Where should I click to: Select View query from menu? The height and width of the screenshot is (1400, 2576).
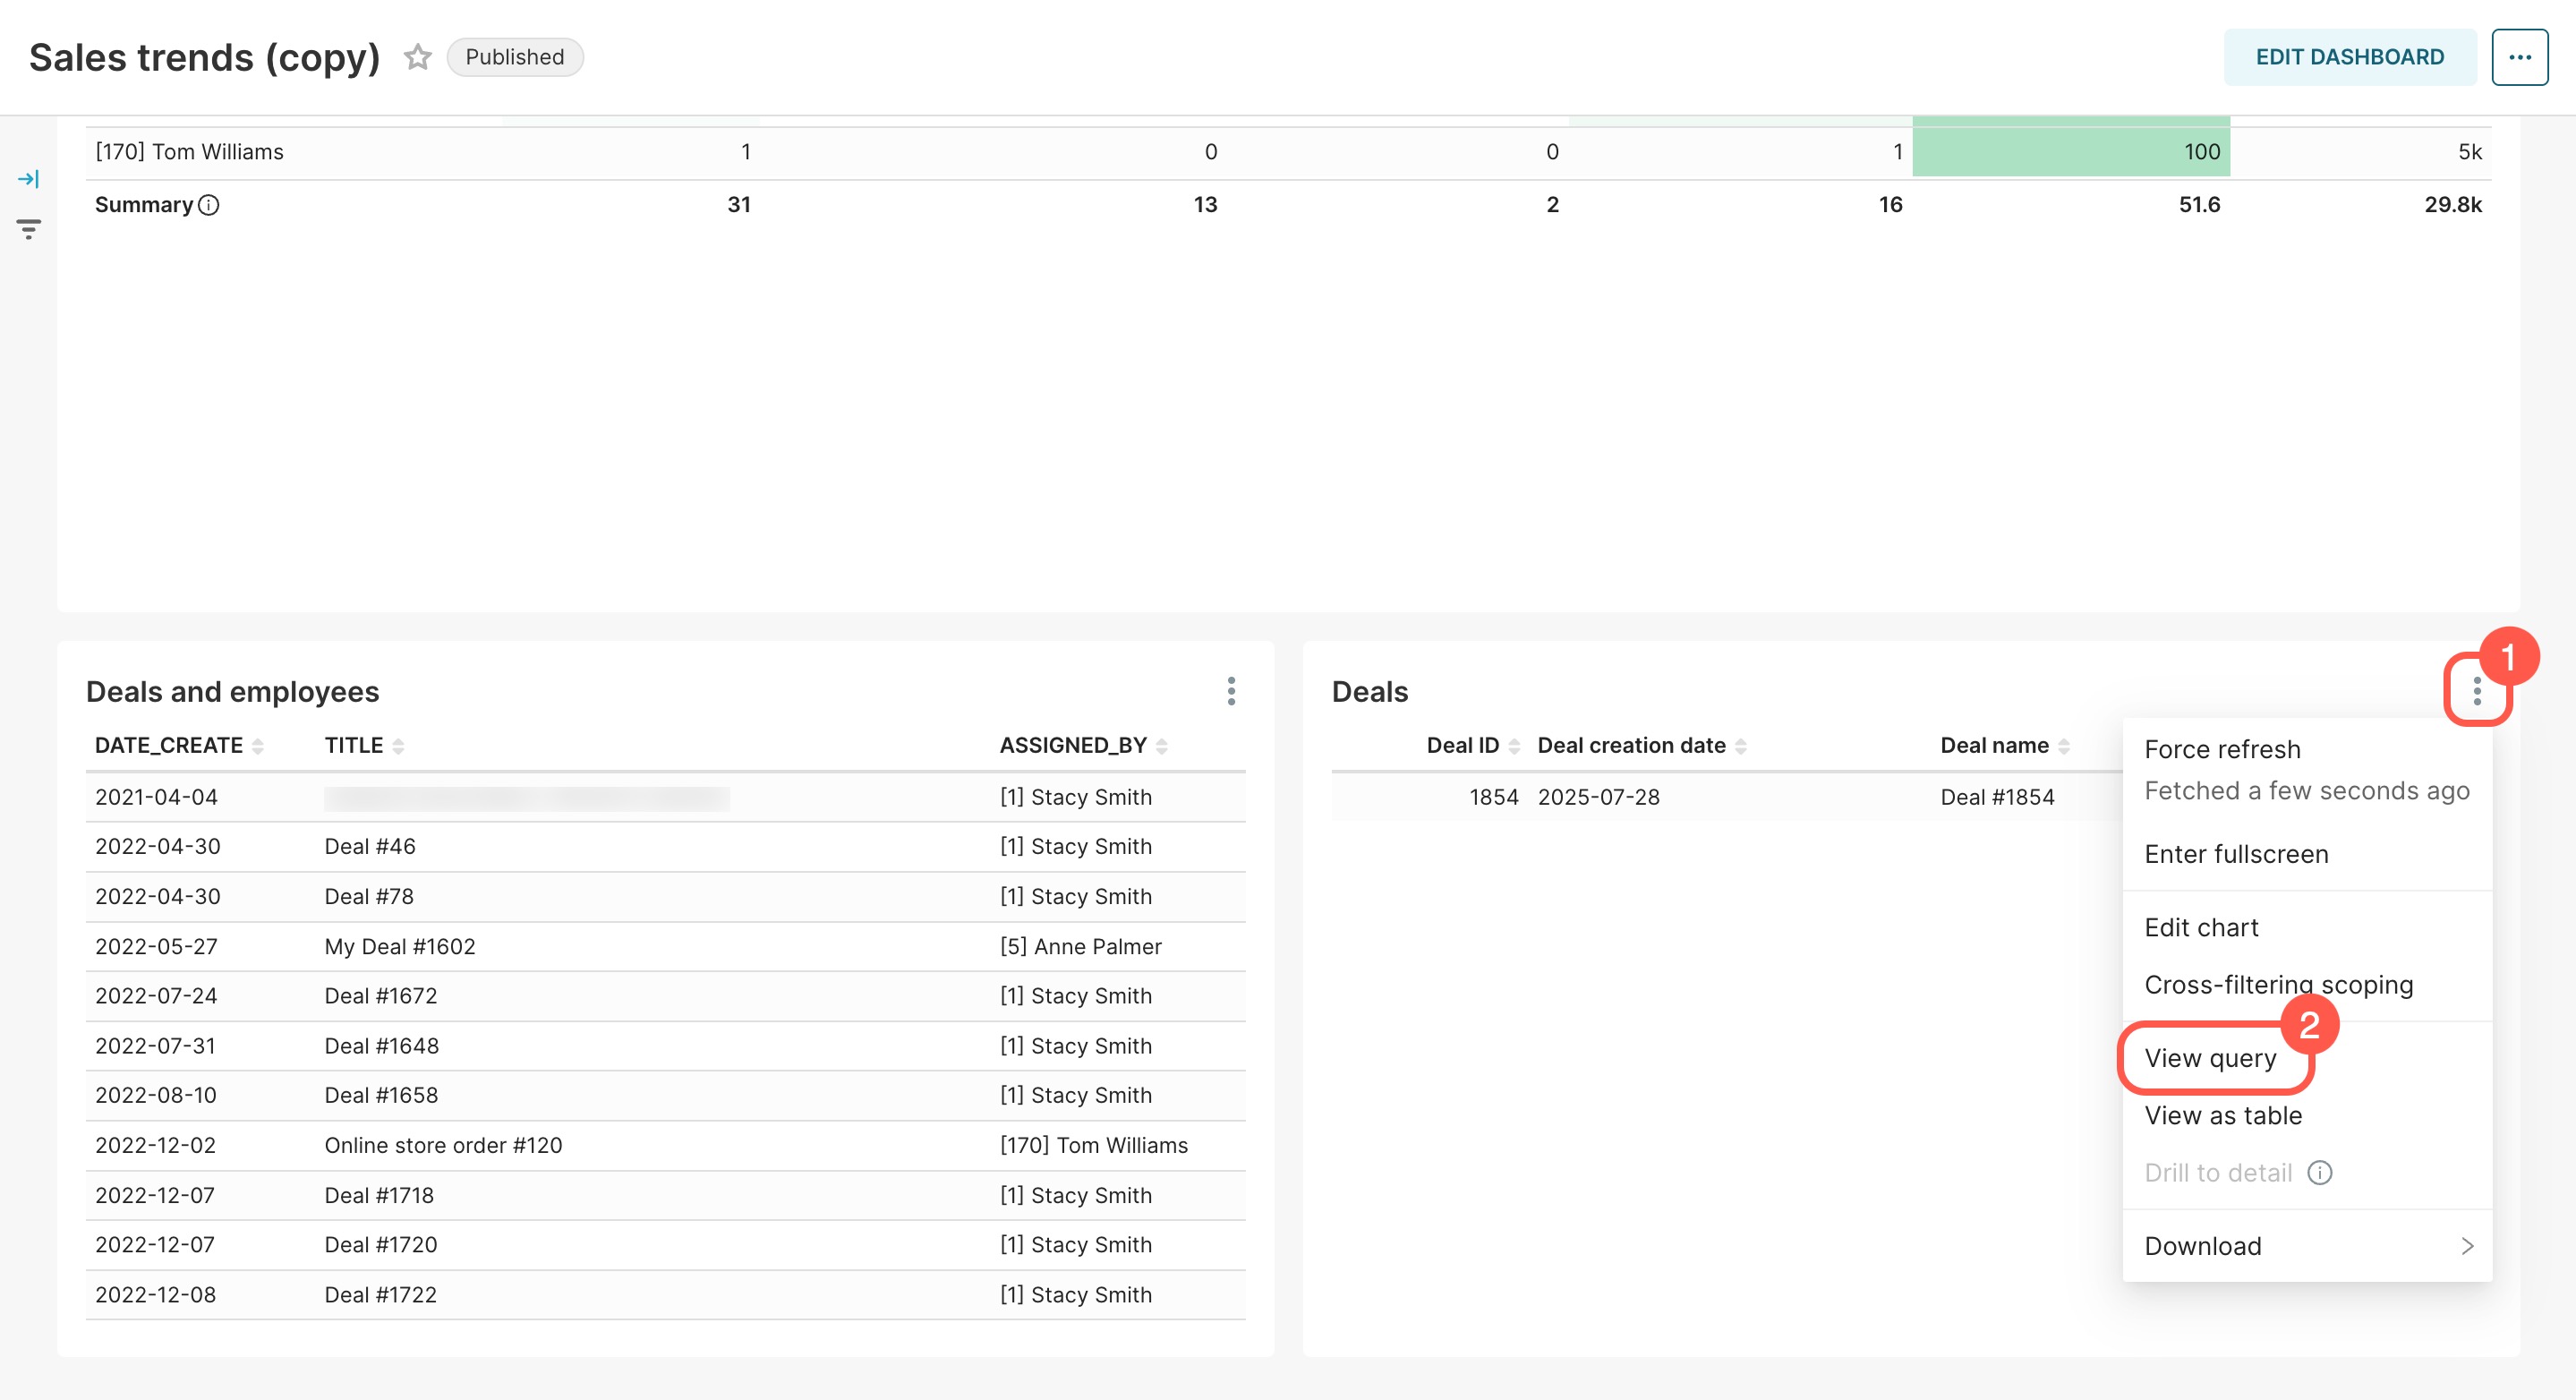click(2210, 1058)
